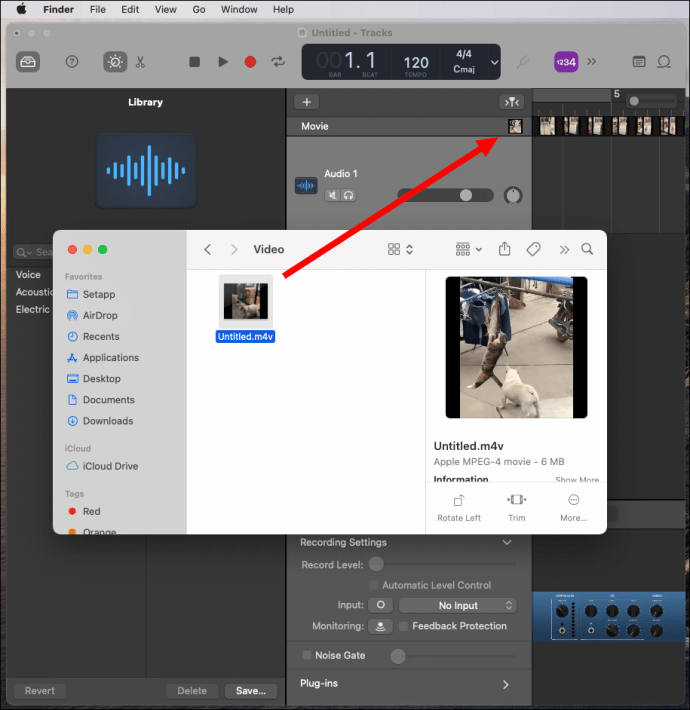Open the GarageBand Library button
This screenshot has height=710, width=690.
point(28,62)
